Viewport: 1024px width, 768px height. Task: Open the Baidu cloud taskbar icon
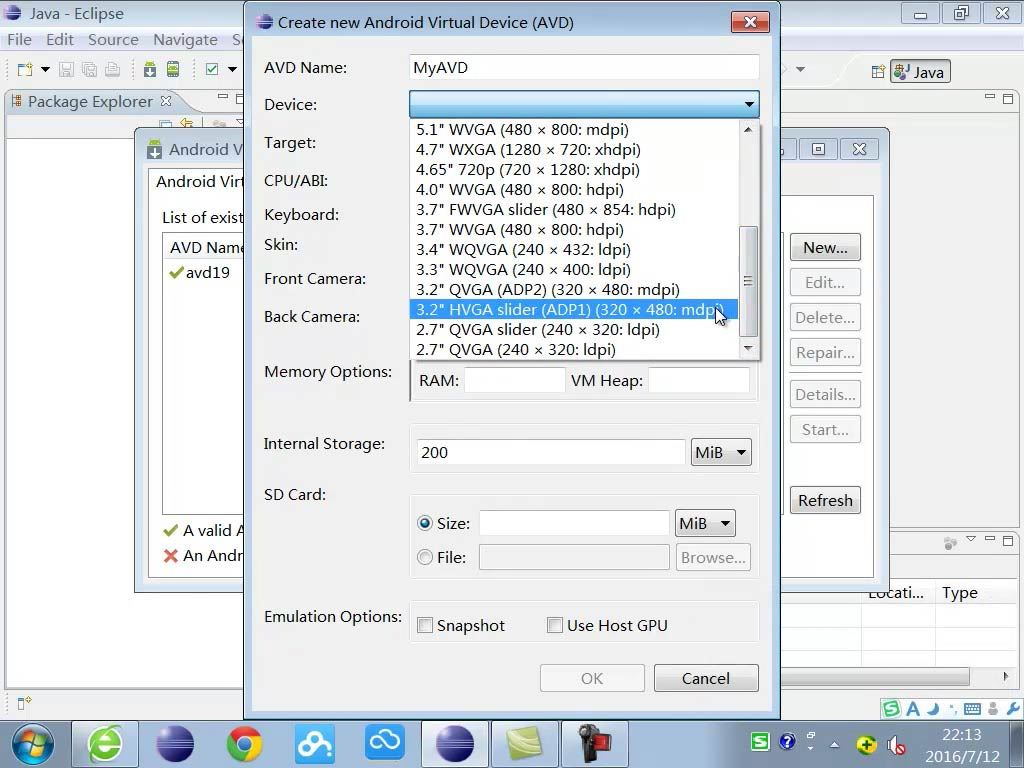tap(315, 743)
